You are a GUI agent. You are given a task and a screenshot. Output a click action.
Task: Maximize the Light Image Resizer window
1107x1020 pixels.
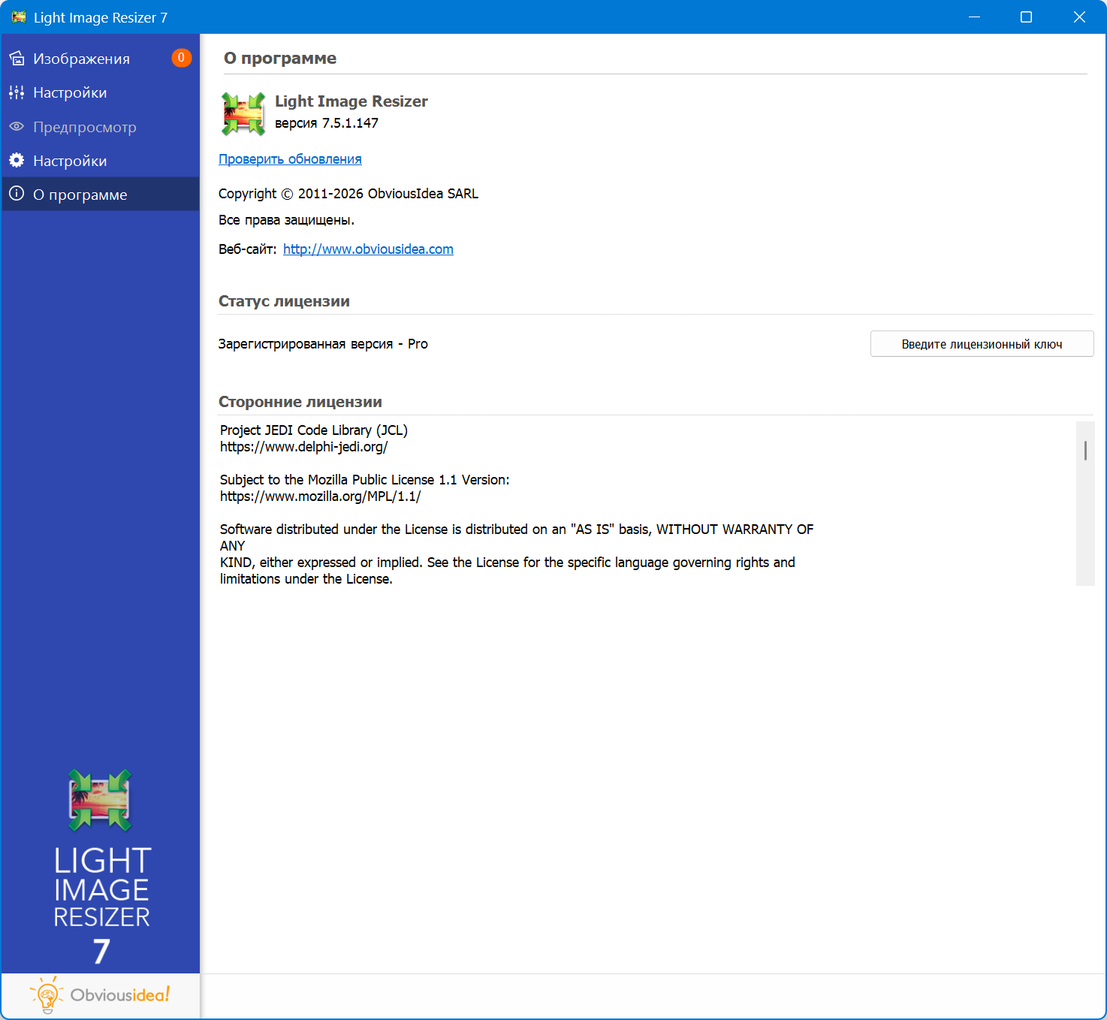pyautogui.click(x=1026, y=17)
